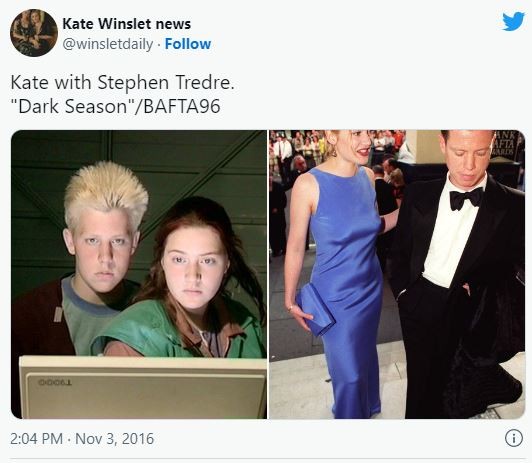Click the 'Kate with Stephen Tredre.' tweet text

click(122, 82)
